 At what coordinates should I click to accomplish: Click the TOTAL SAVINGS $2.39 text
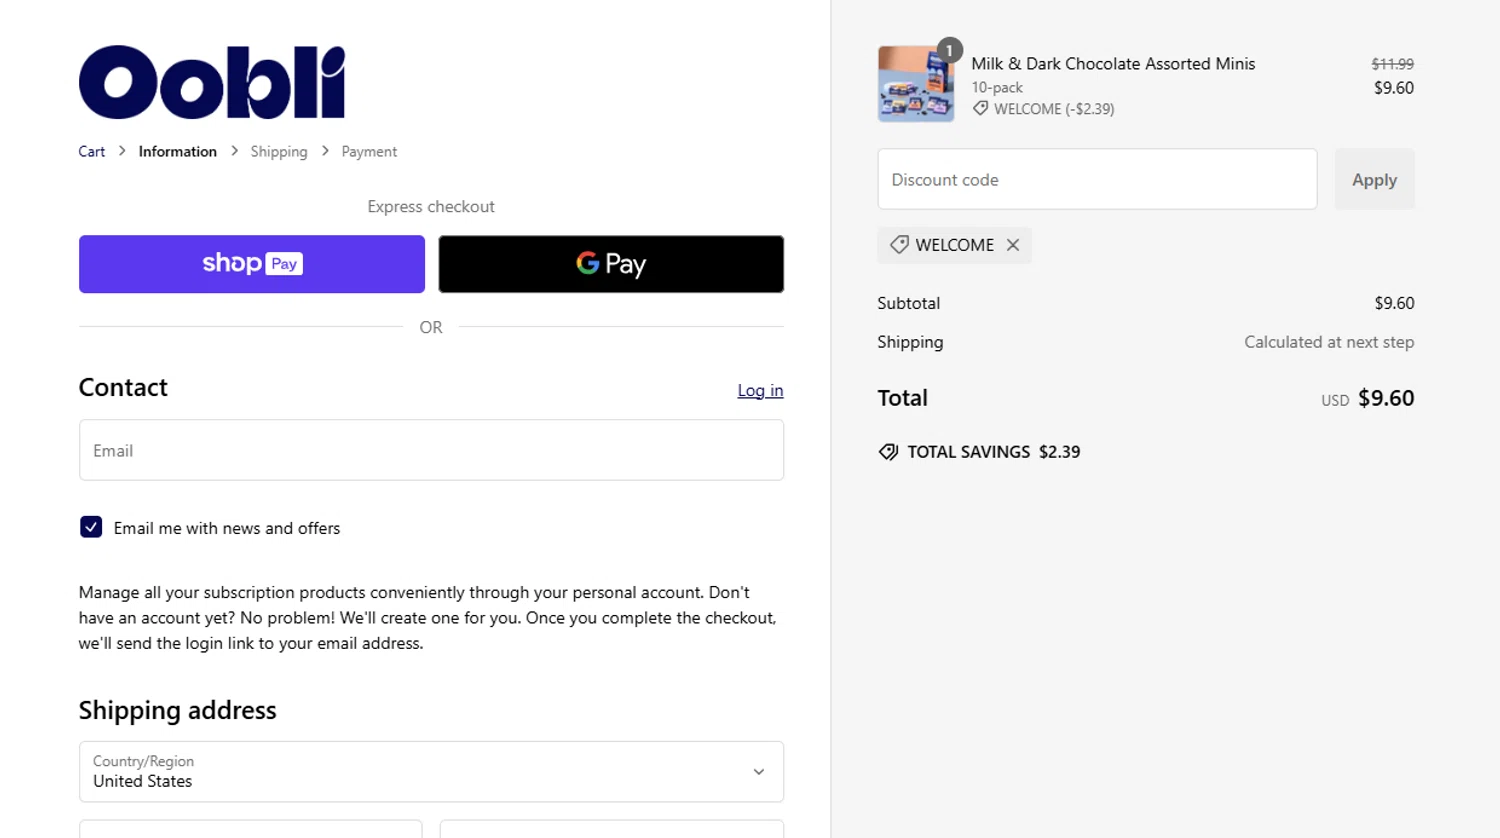pos(994,452)
